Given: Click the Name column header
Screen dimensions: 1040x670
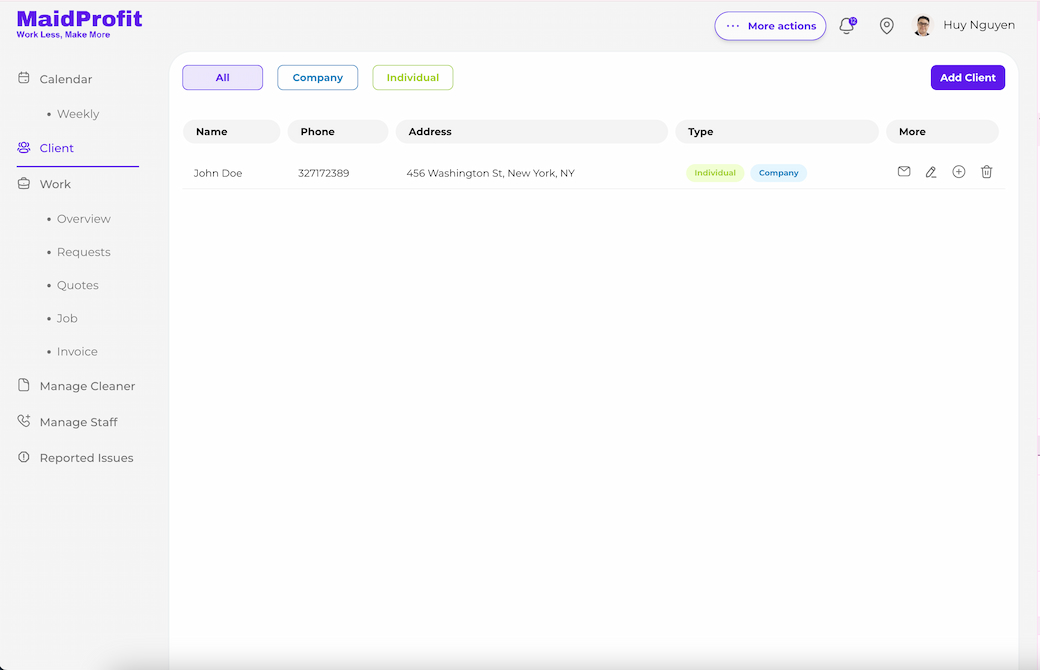Looking at the screenshot, I should pyautogui.click(x=231, y=131).
